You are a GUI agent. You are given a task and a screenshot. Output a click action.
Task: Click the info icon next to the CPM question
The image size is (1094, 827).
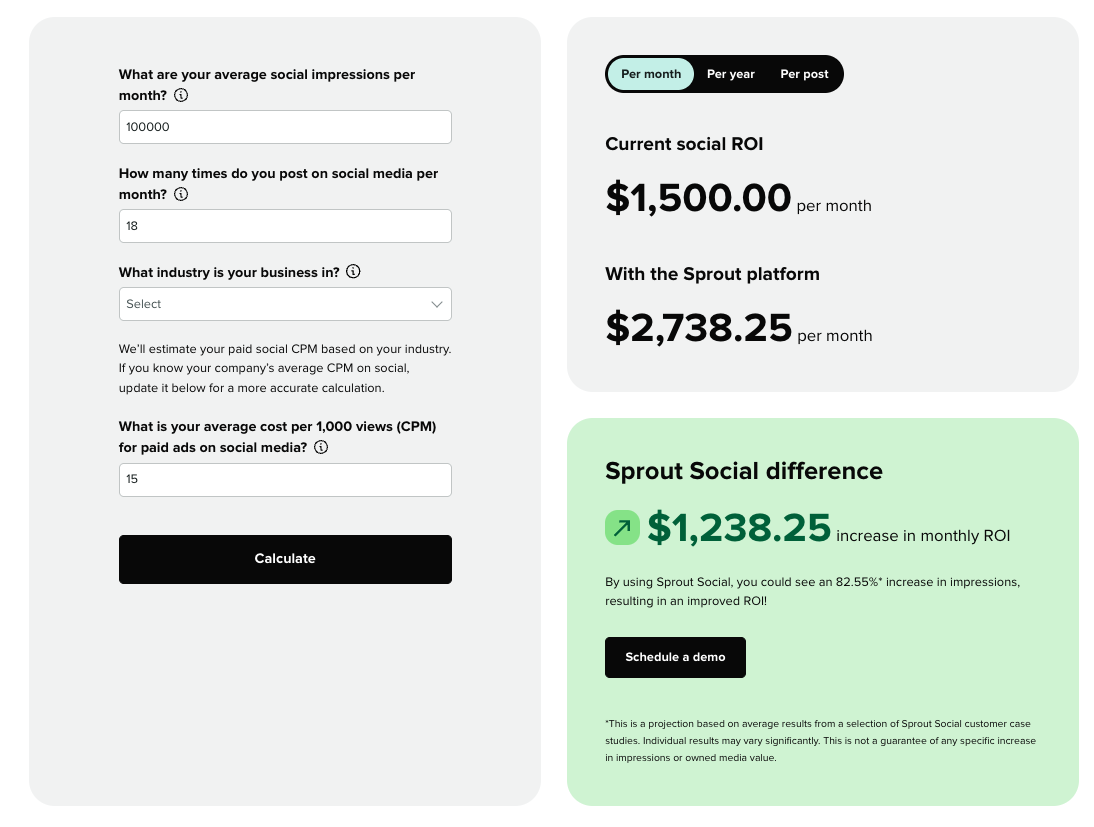click(321, 447)
